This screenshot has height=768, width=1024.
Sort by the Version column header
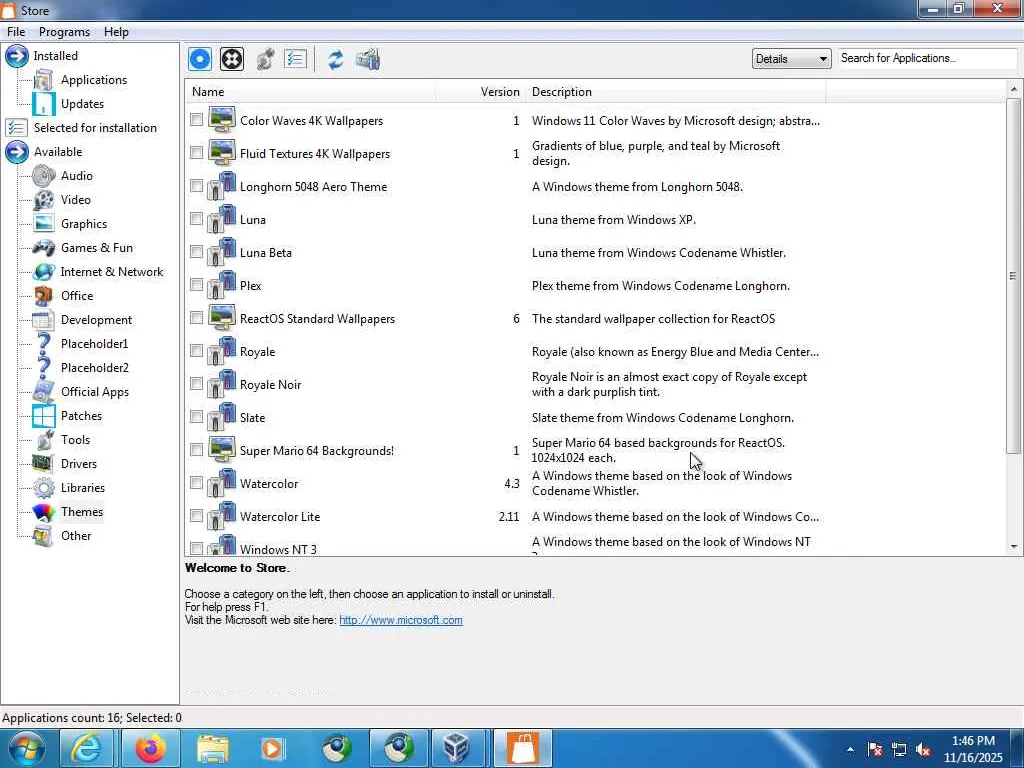coord(481,92)
